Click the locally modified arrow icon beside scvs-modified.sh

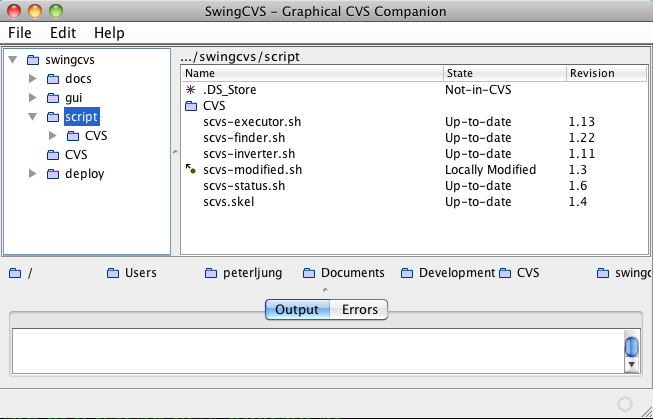click(x=191, y=169)
